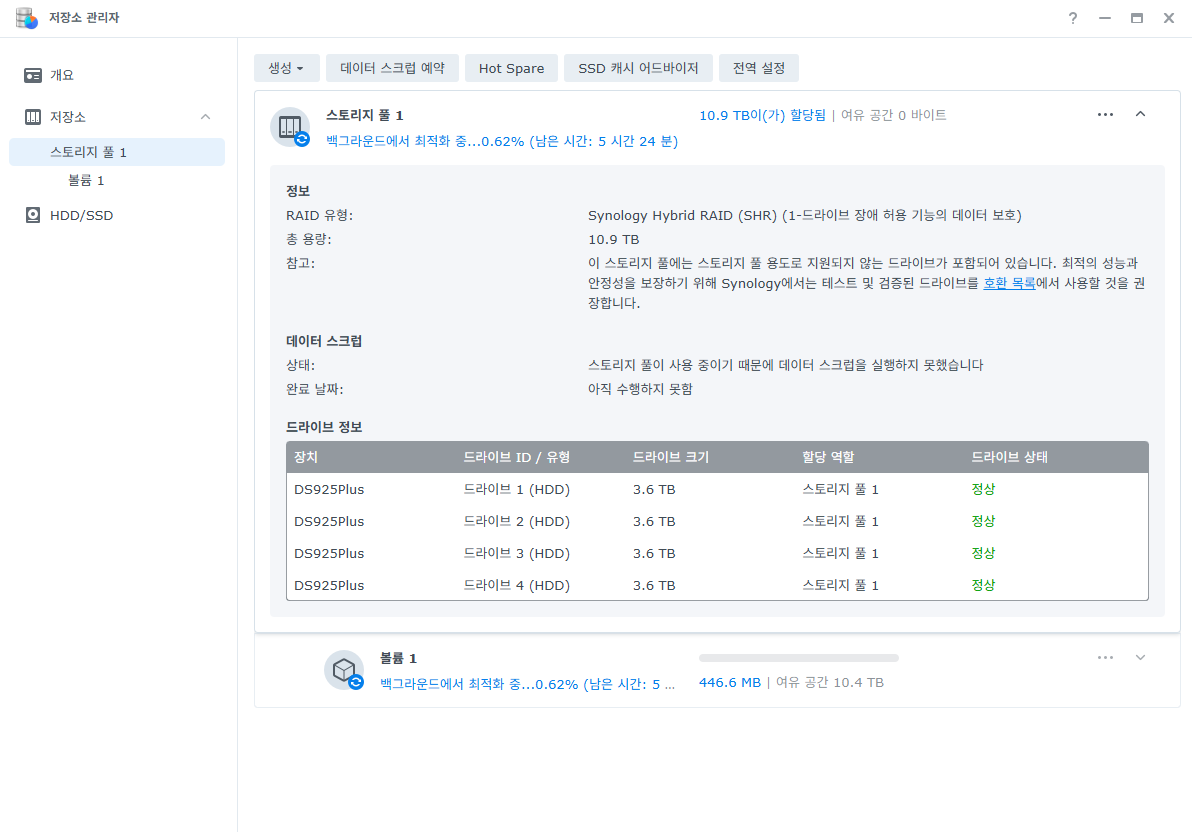The height and width of the screenshot is (832, 1192).
Task: Collapse the 저장소 sidebar section arrow
Action: [205, 117]
